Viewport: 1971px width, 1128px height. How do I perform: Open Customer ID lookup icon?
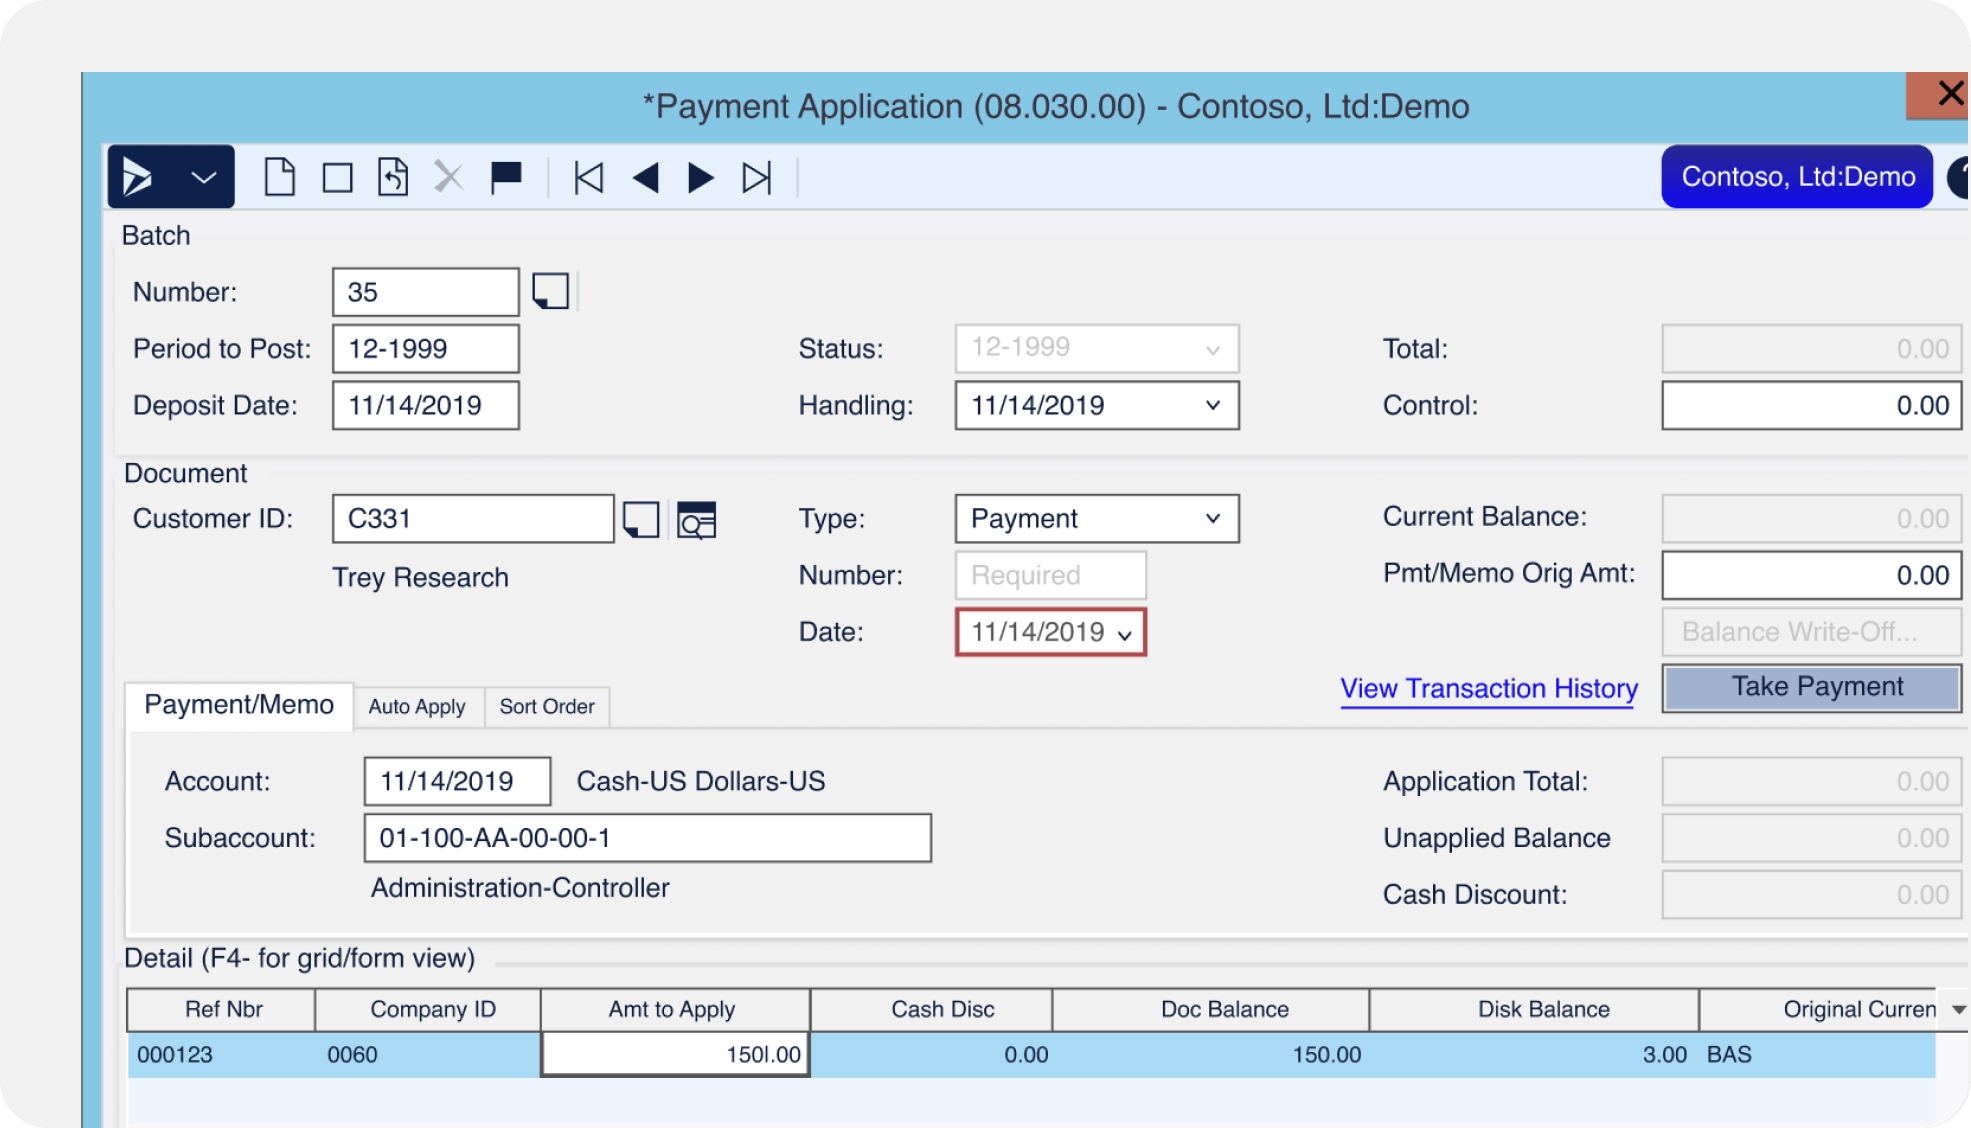[641, 519]
